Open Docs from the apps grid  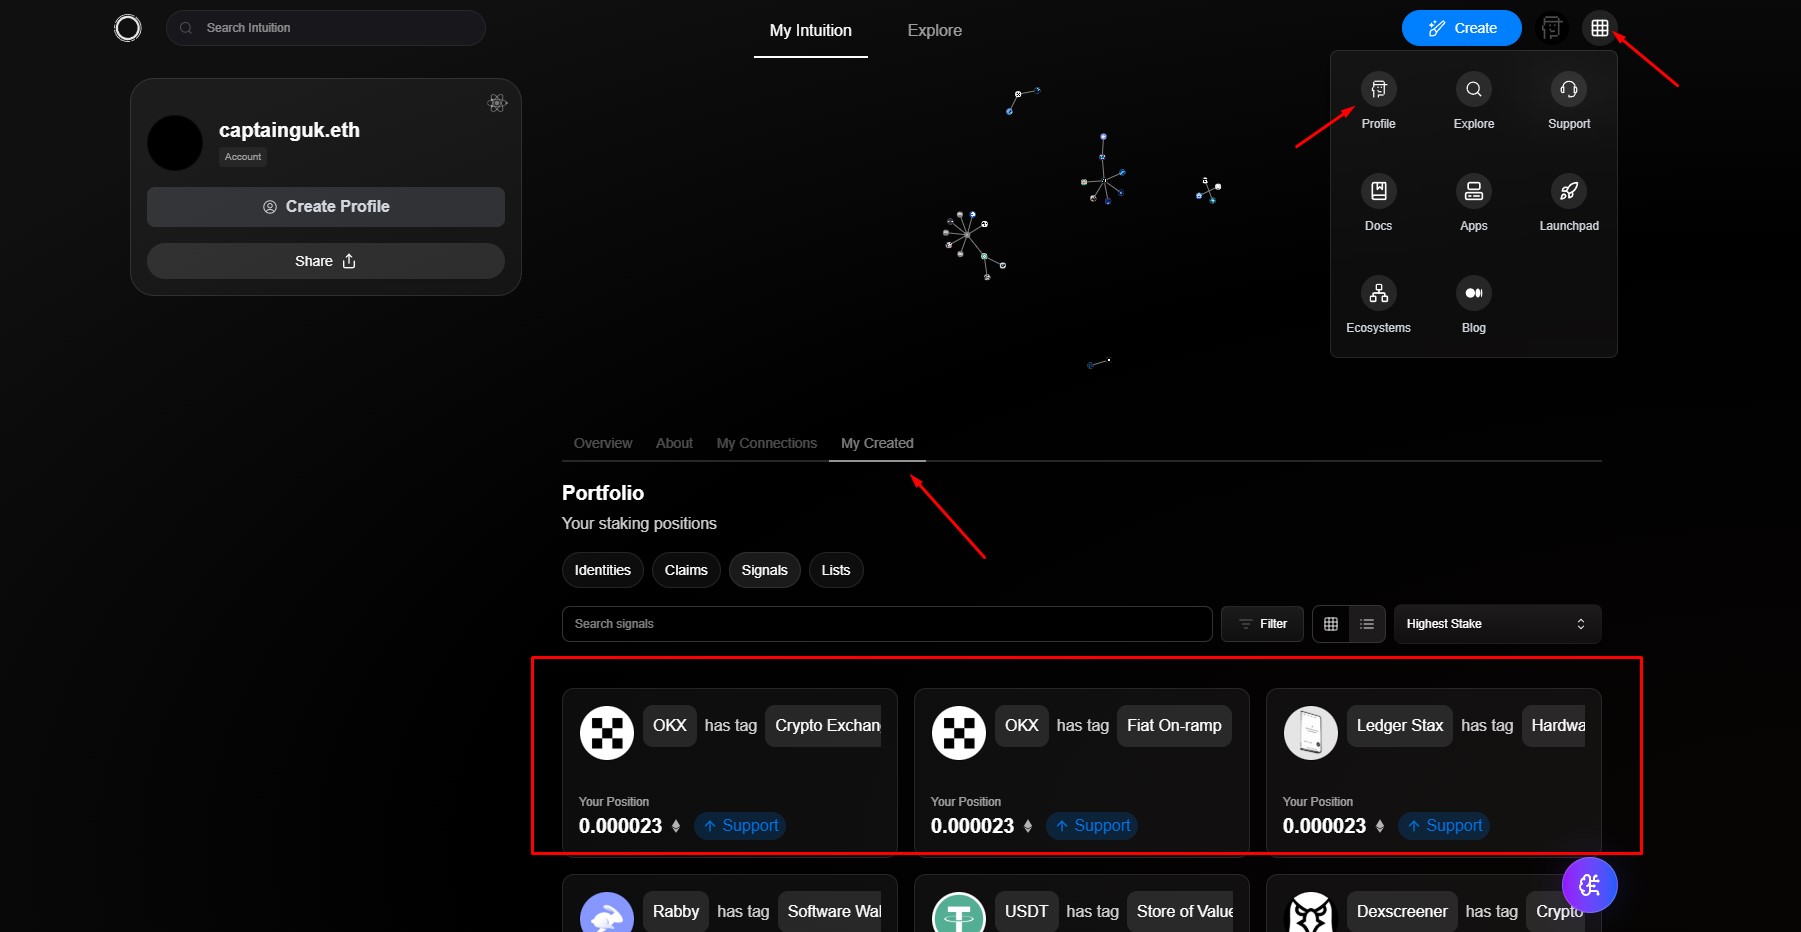click(x=1378, y=192)
